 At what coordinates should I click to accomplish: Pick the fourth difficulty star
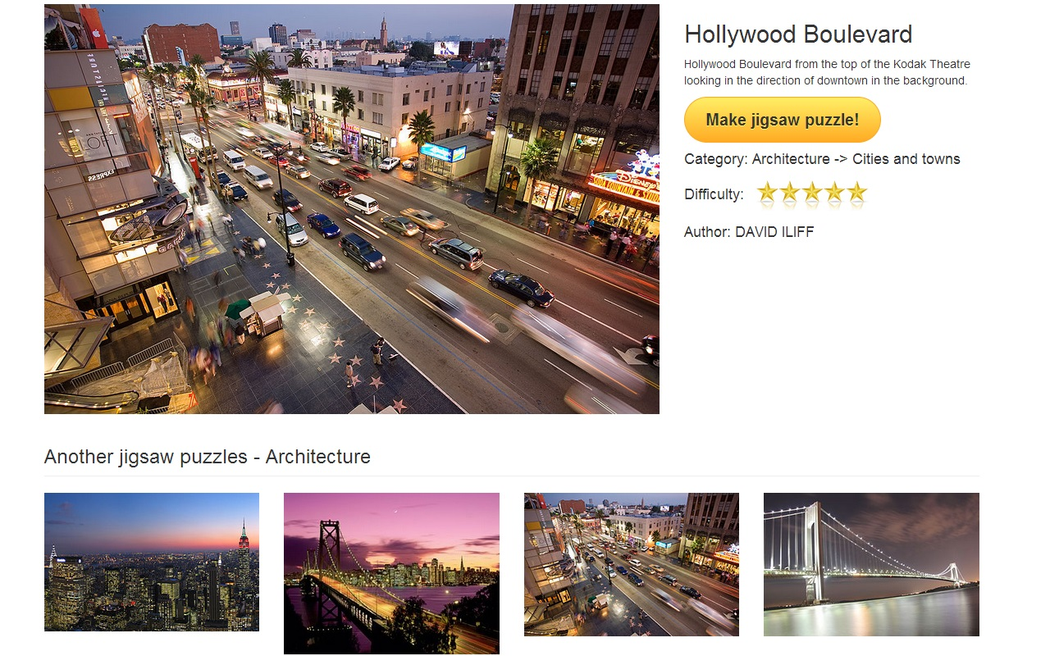(x=834, y=193)
